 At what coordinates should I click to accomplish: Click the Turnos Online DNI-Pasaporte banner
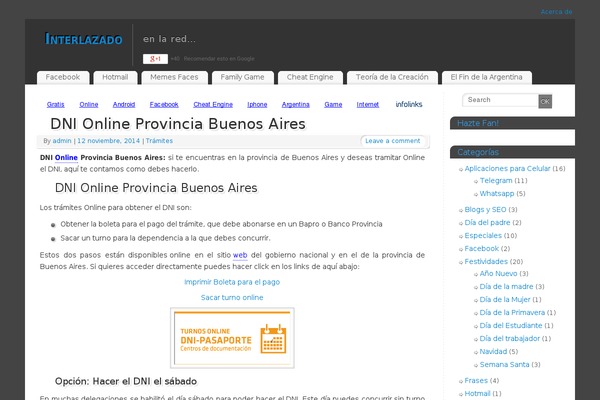(232, 332)
